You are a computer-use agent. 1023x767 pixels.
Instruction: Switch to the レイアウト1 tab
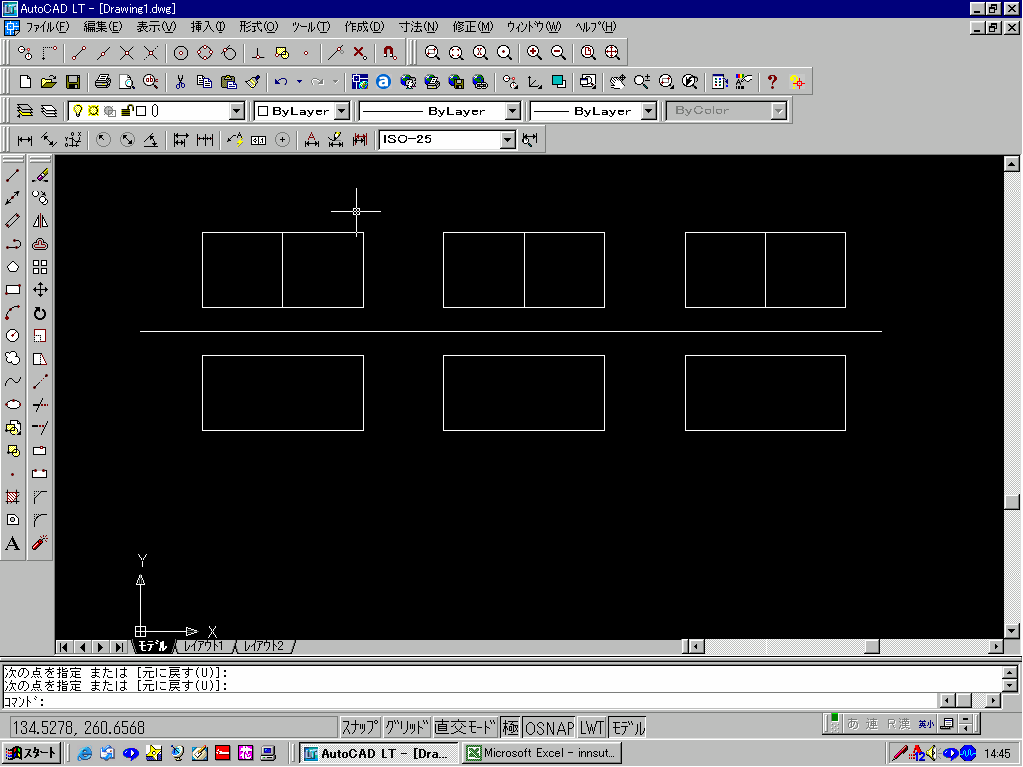[x=204, y=646]
